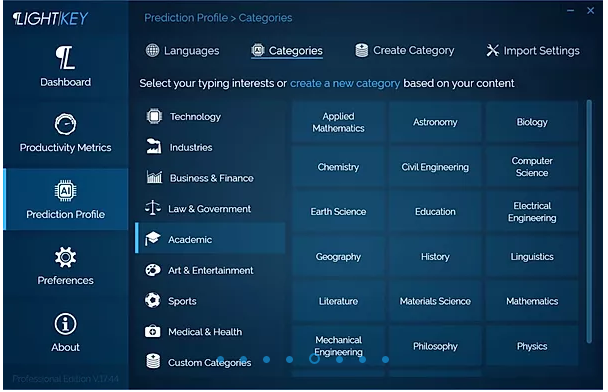
Task: Open the Preferences gear icon
Action: (x=65, y=257)
